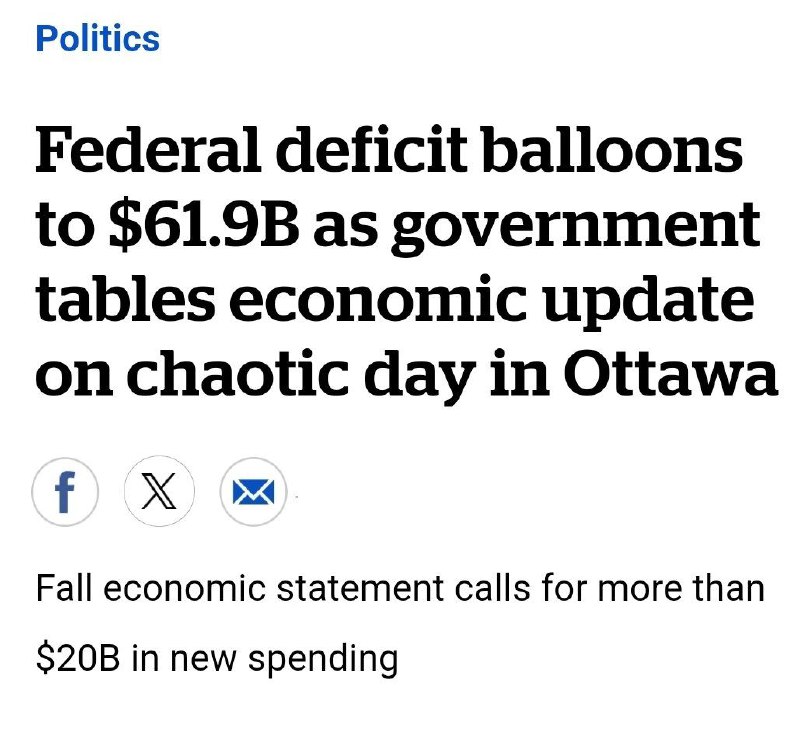Click 'new spending' in the subheadline
This screenshot has width=800, height=736.
284,660
